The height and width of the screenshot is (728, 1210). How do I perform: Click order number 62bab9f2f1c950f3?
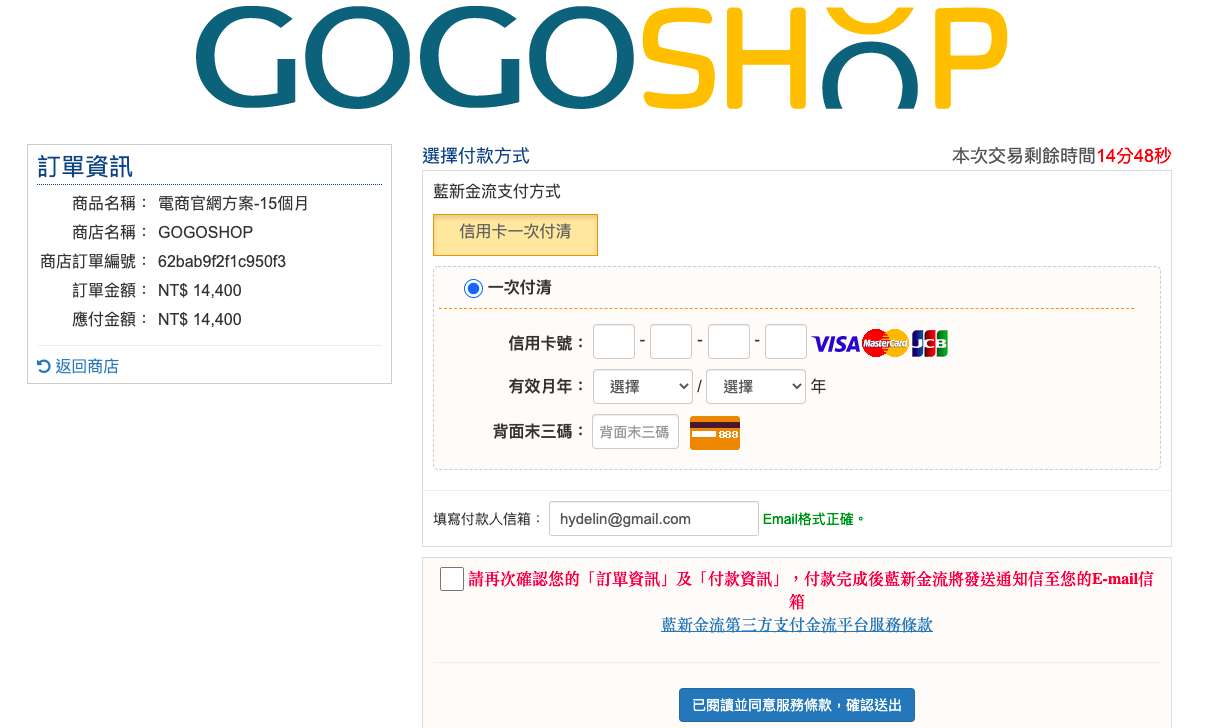pos(222,262)
